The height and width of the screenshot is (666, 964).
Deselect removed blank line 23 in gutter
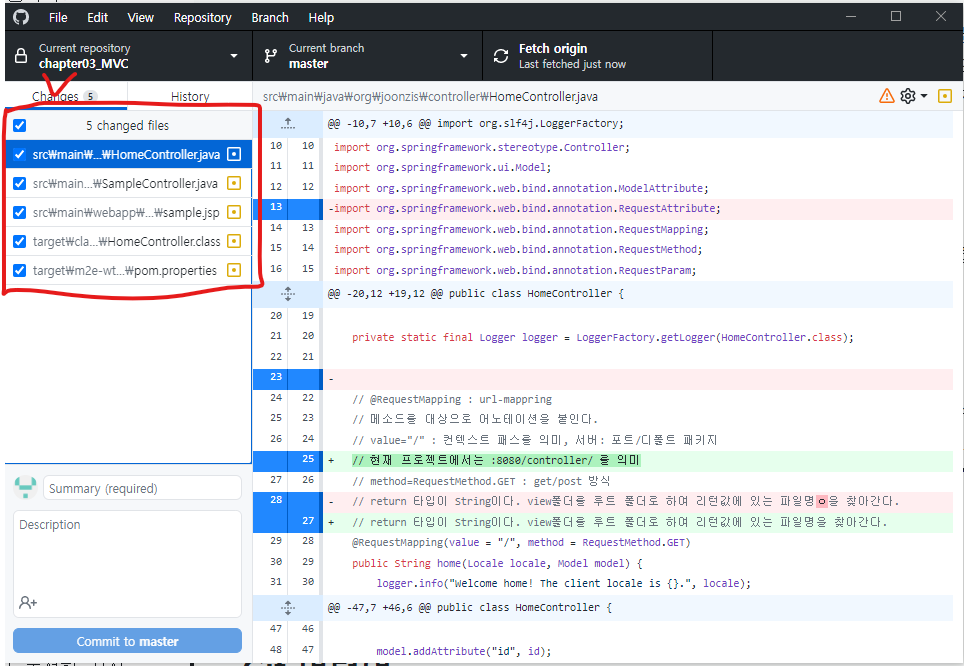coord(288,379)
